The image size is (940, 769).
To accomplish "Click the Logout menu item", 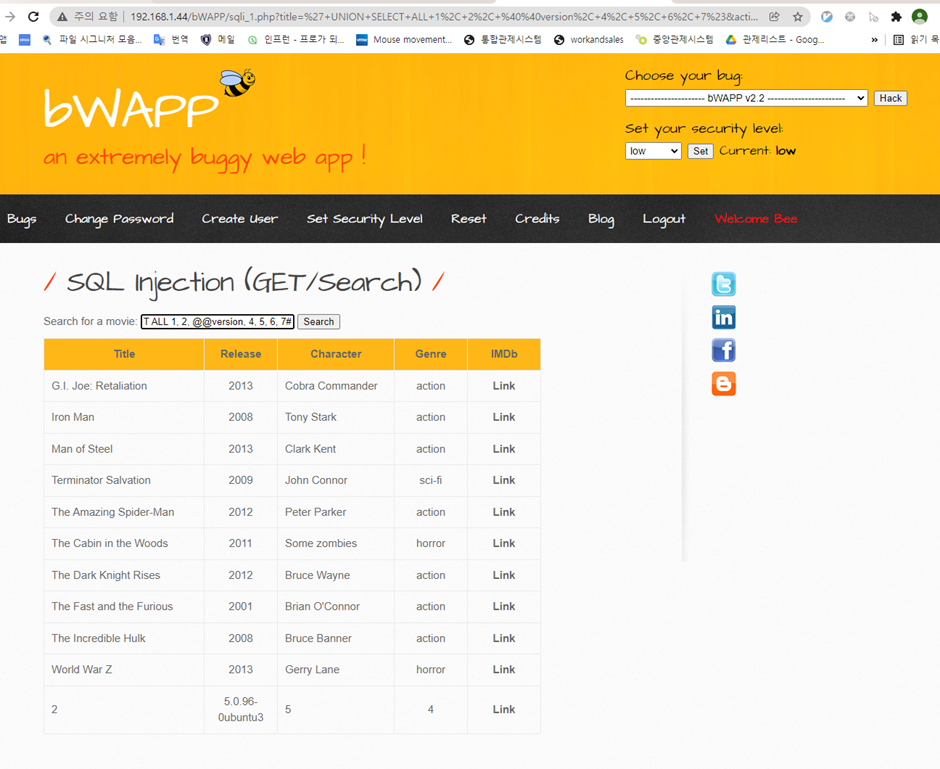I will click(x=664, y=219).
